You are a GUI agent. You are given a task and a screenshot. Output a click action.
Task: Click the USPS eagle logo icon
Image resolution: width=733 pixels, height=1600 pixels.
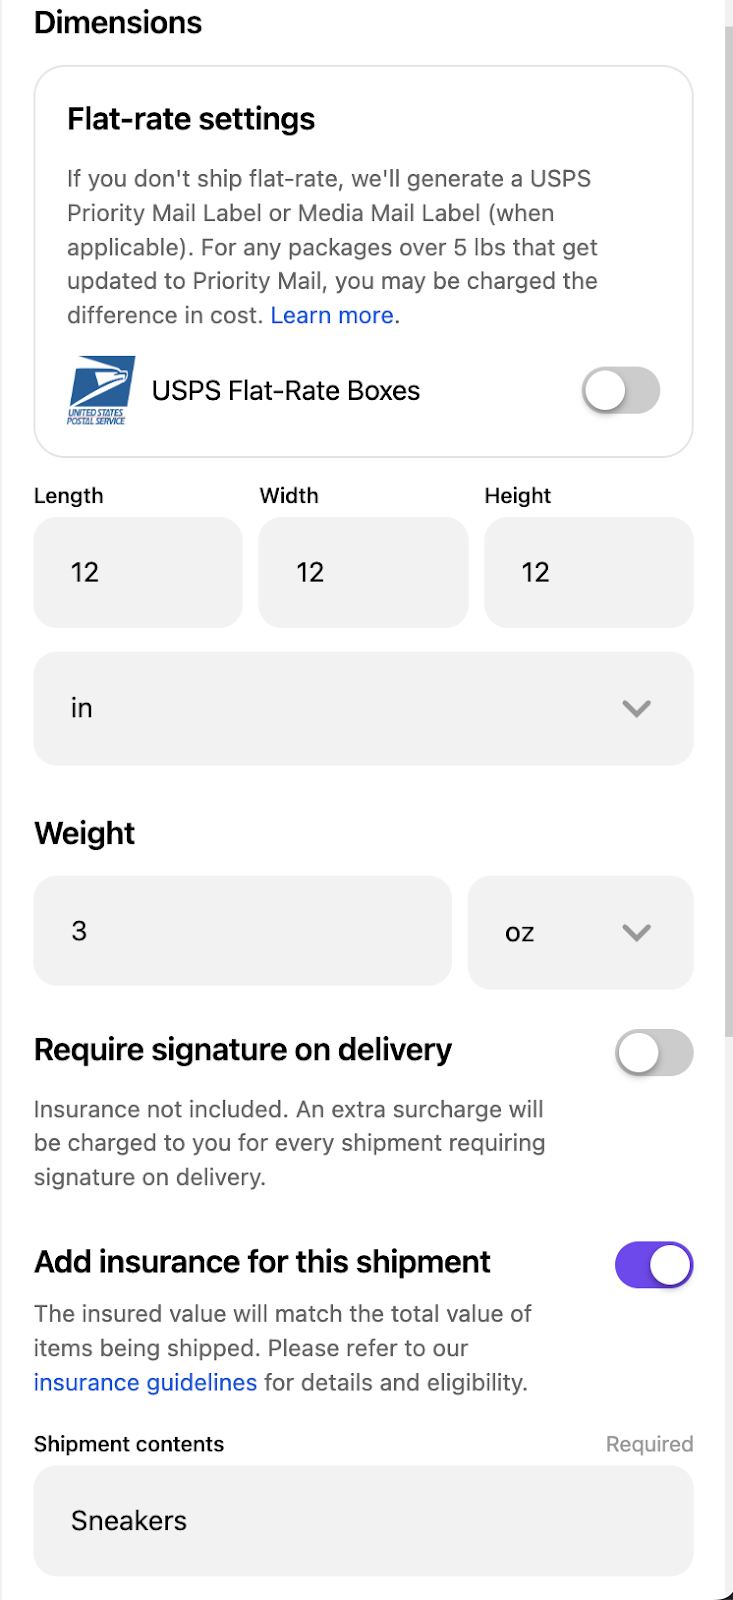coord(101,390)
